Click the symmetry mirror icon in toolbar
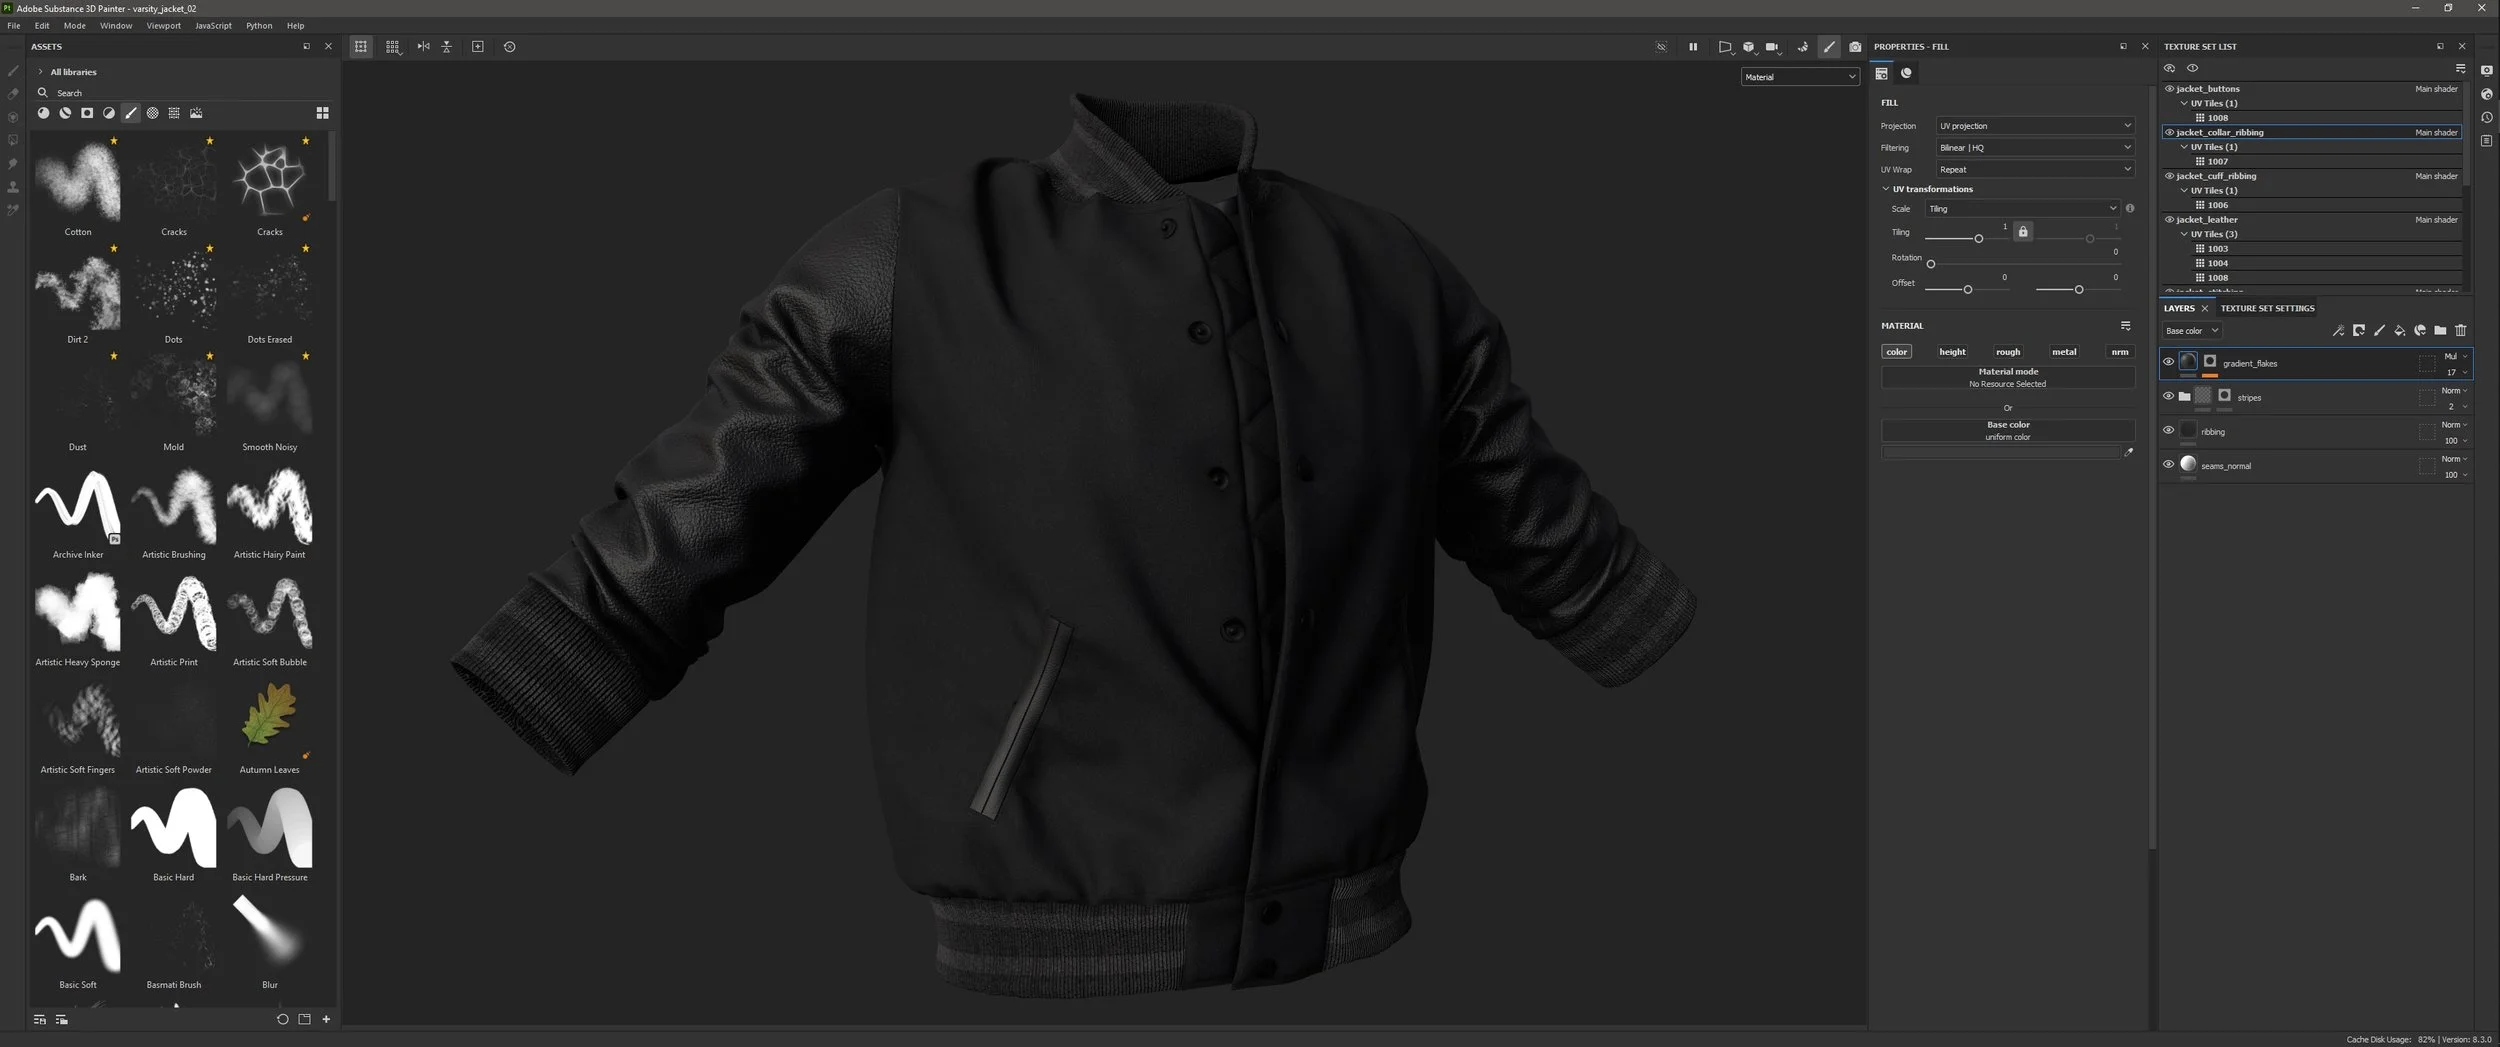Viewport: 2500px width, 1047px height. 423,46
